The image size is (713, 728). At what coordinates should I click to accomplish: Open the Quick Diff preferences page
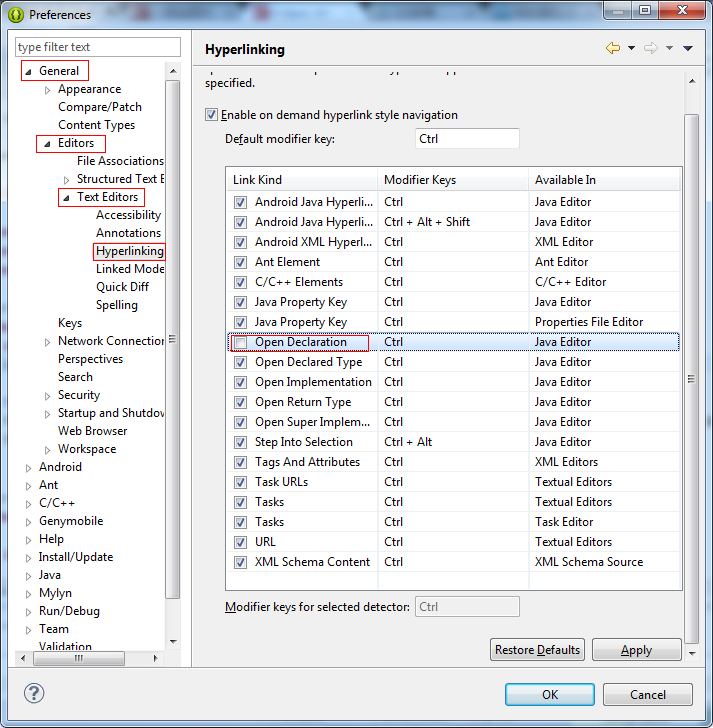click(122, 287)
